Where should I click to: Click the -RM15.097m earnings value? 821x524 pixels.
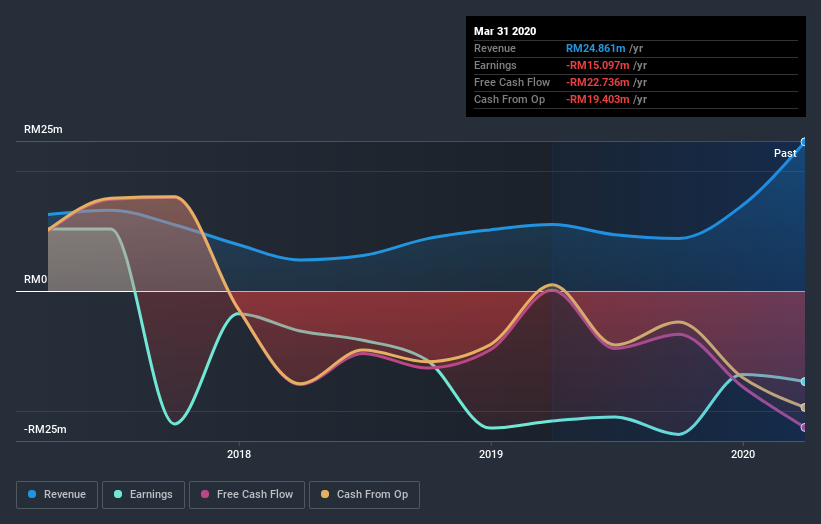(x=597, y=65)
